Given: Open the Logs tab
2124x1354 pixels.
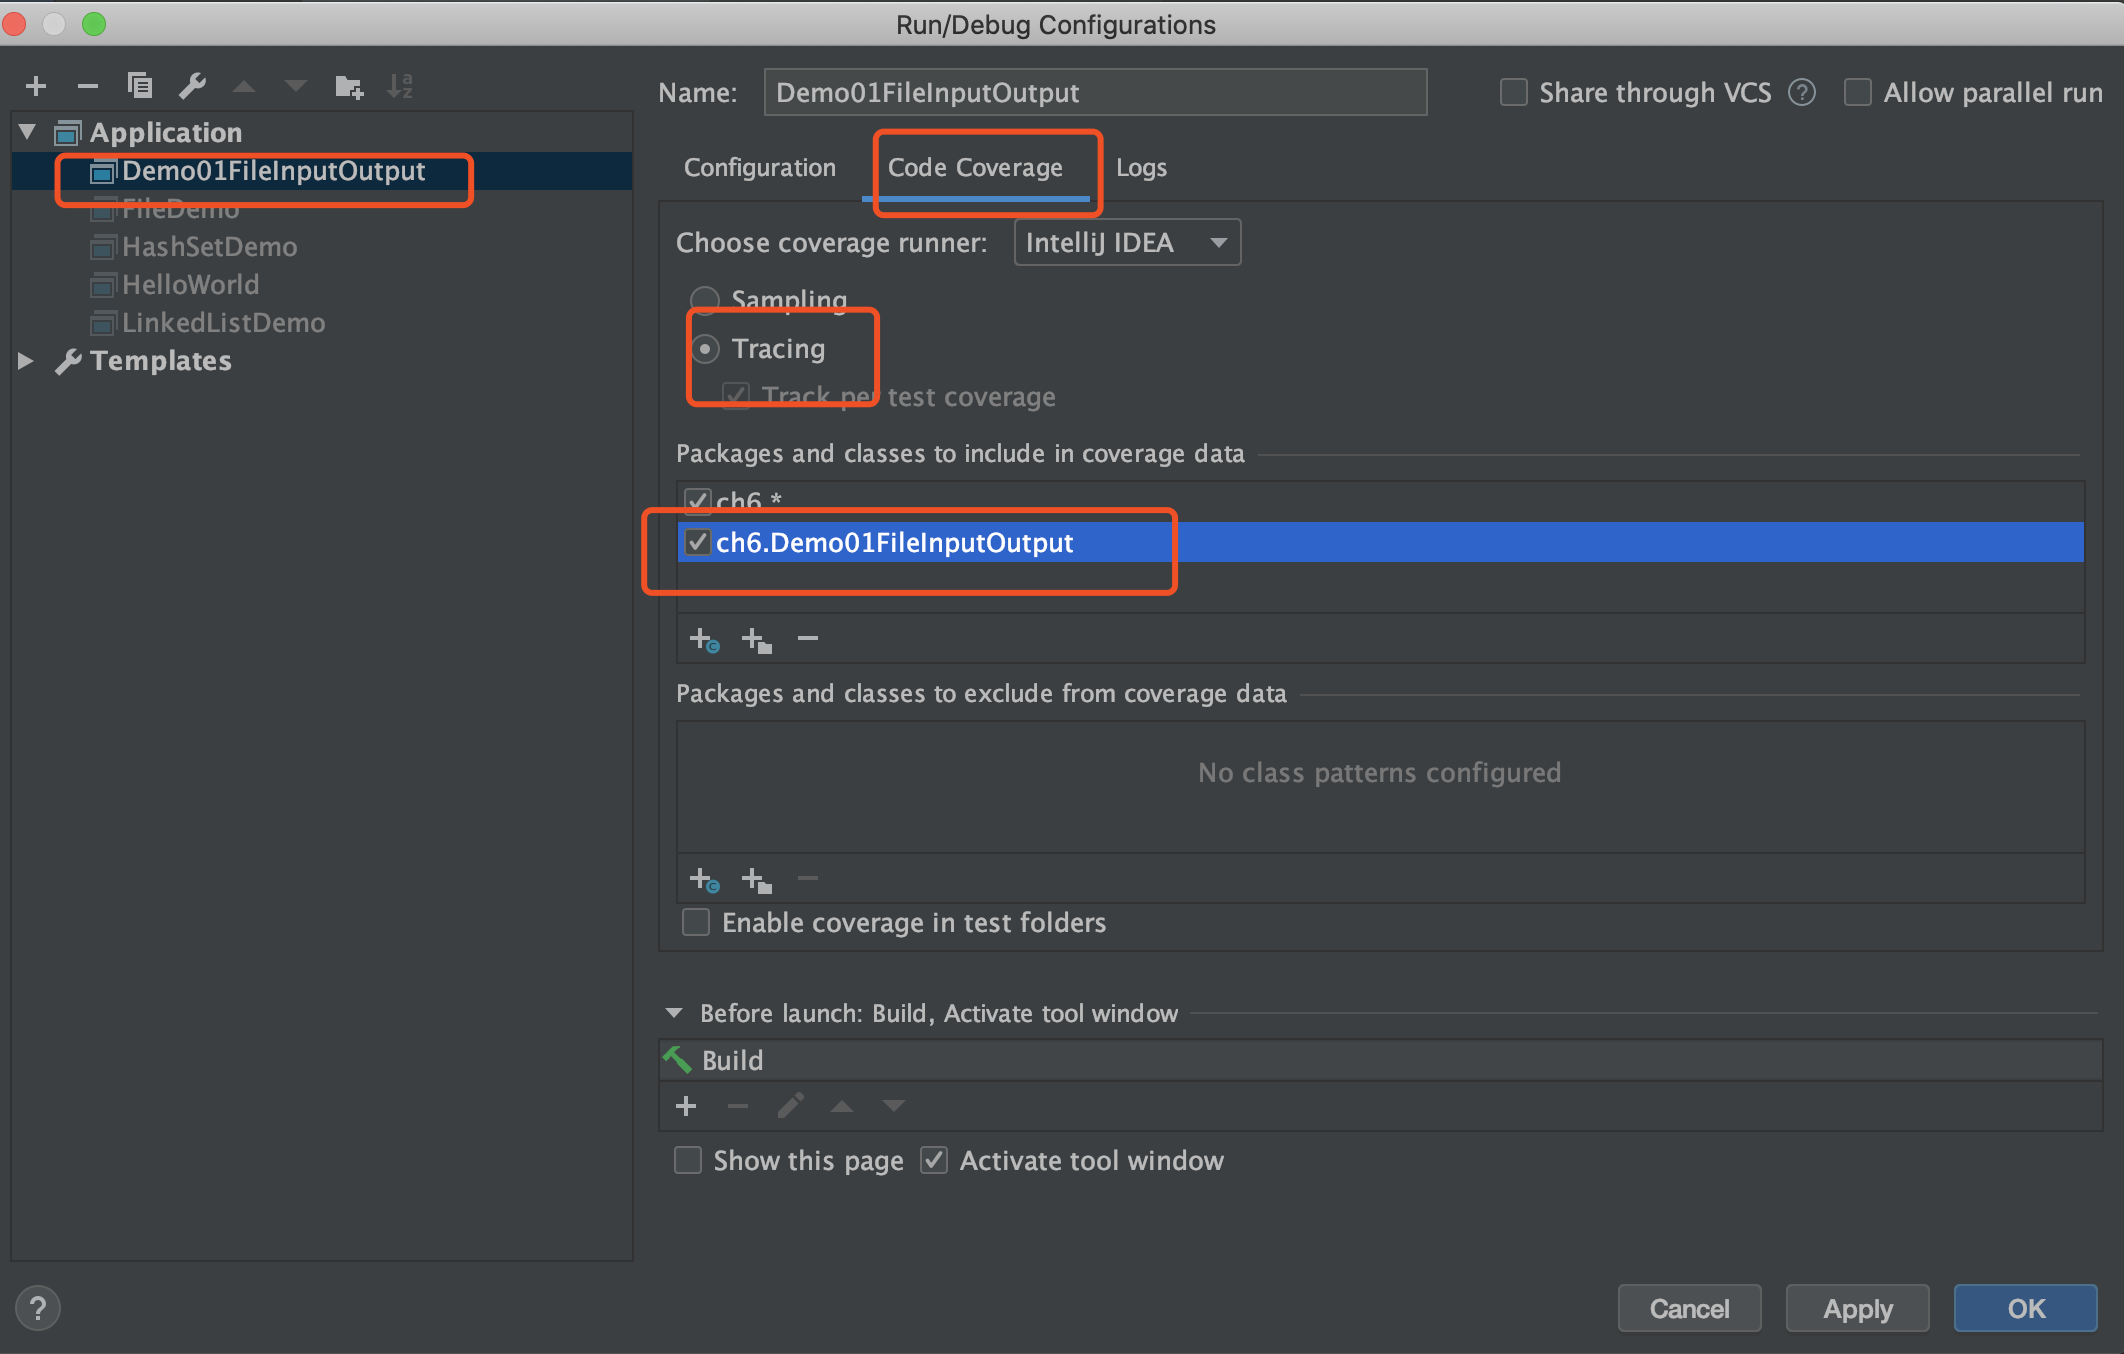Looking at the screenshot, I should [1141, 168].
